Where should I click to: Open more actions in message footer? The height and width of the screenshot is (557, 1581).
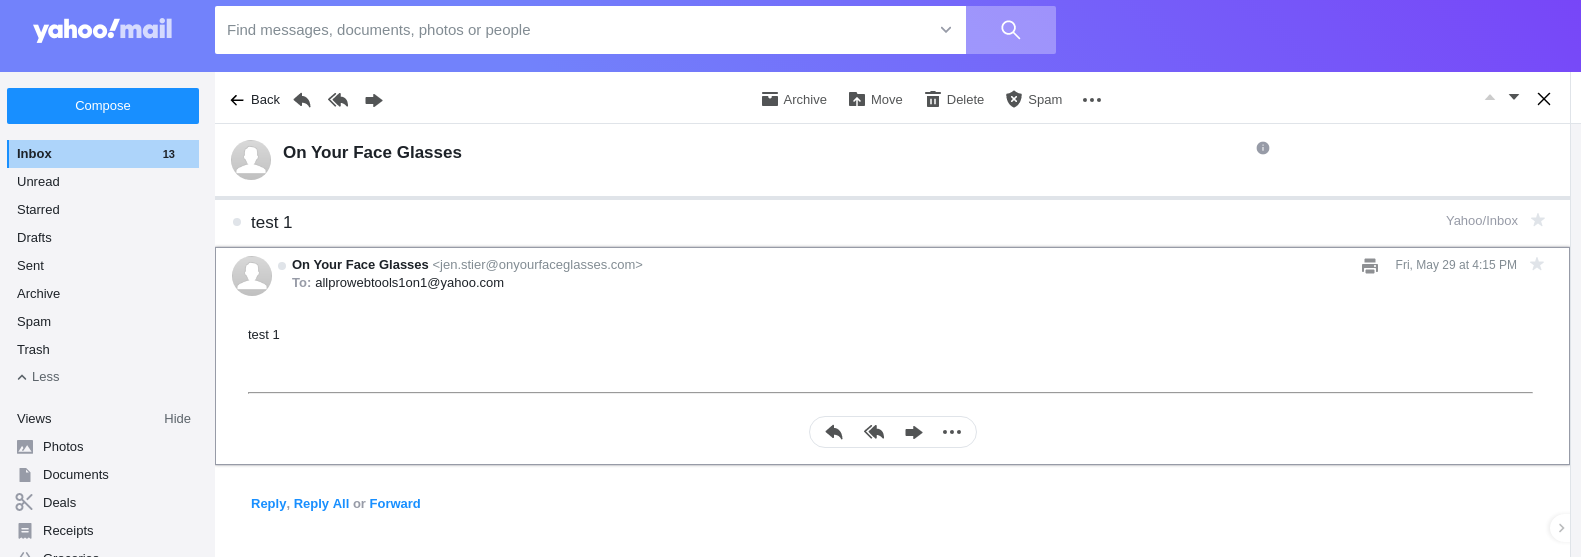tap(952, 432)
